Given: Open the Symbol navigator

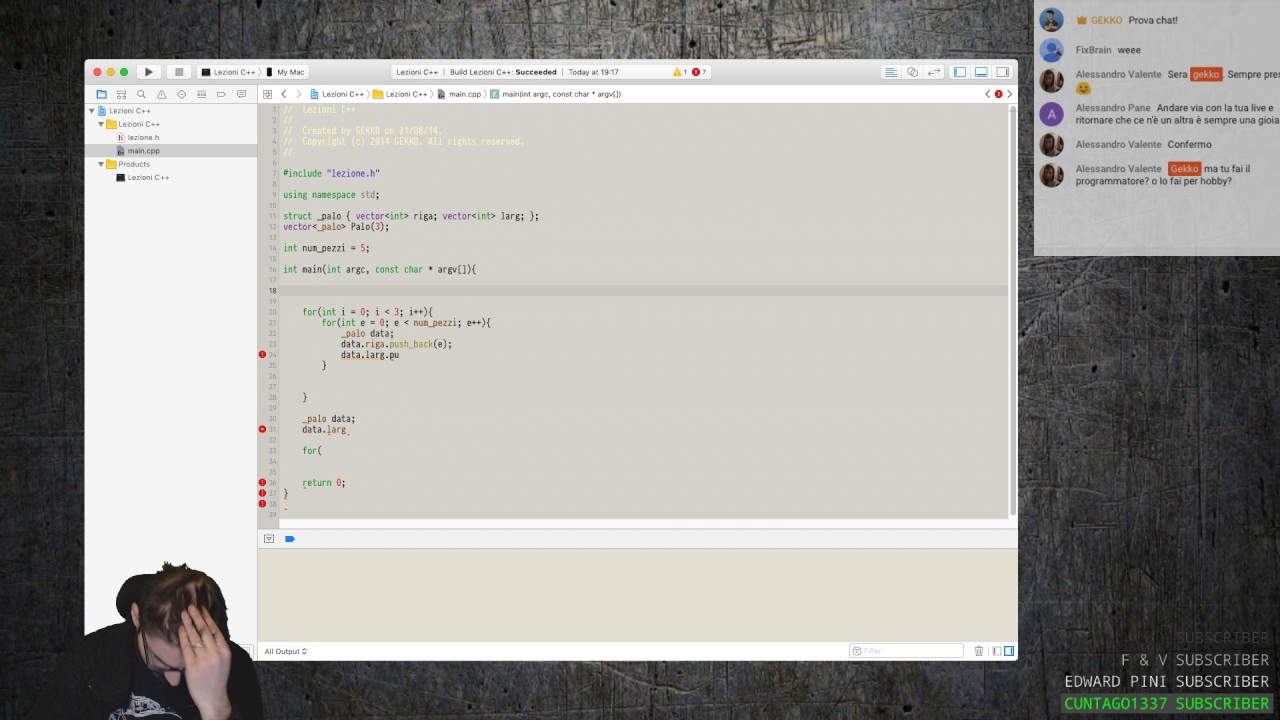Looking at the screenshot, I should coord(121,94).
